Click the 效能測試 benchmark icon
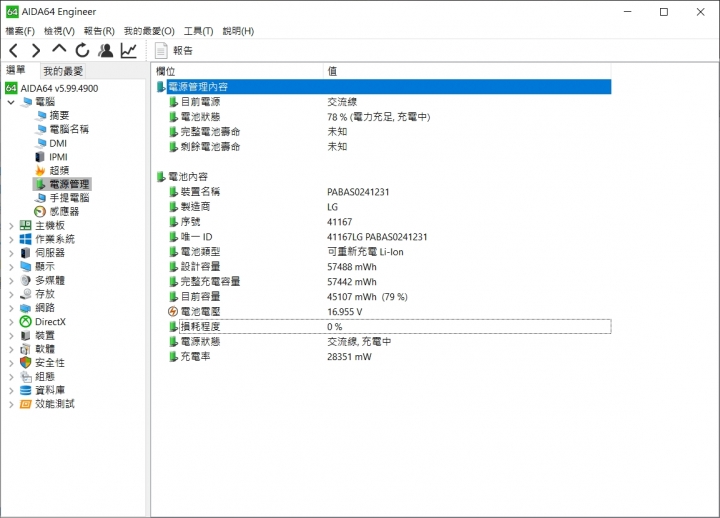Screen dimensions: 720x518 pos(26,404)
